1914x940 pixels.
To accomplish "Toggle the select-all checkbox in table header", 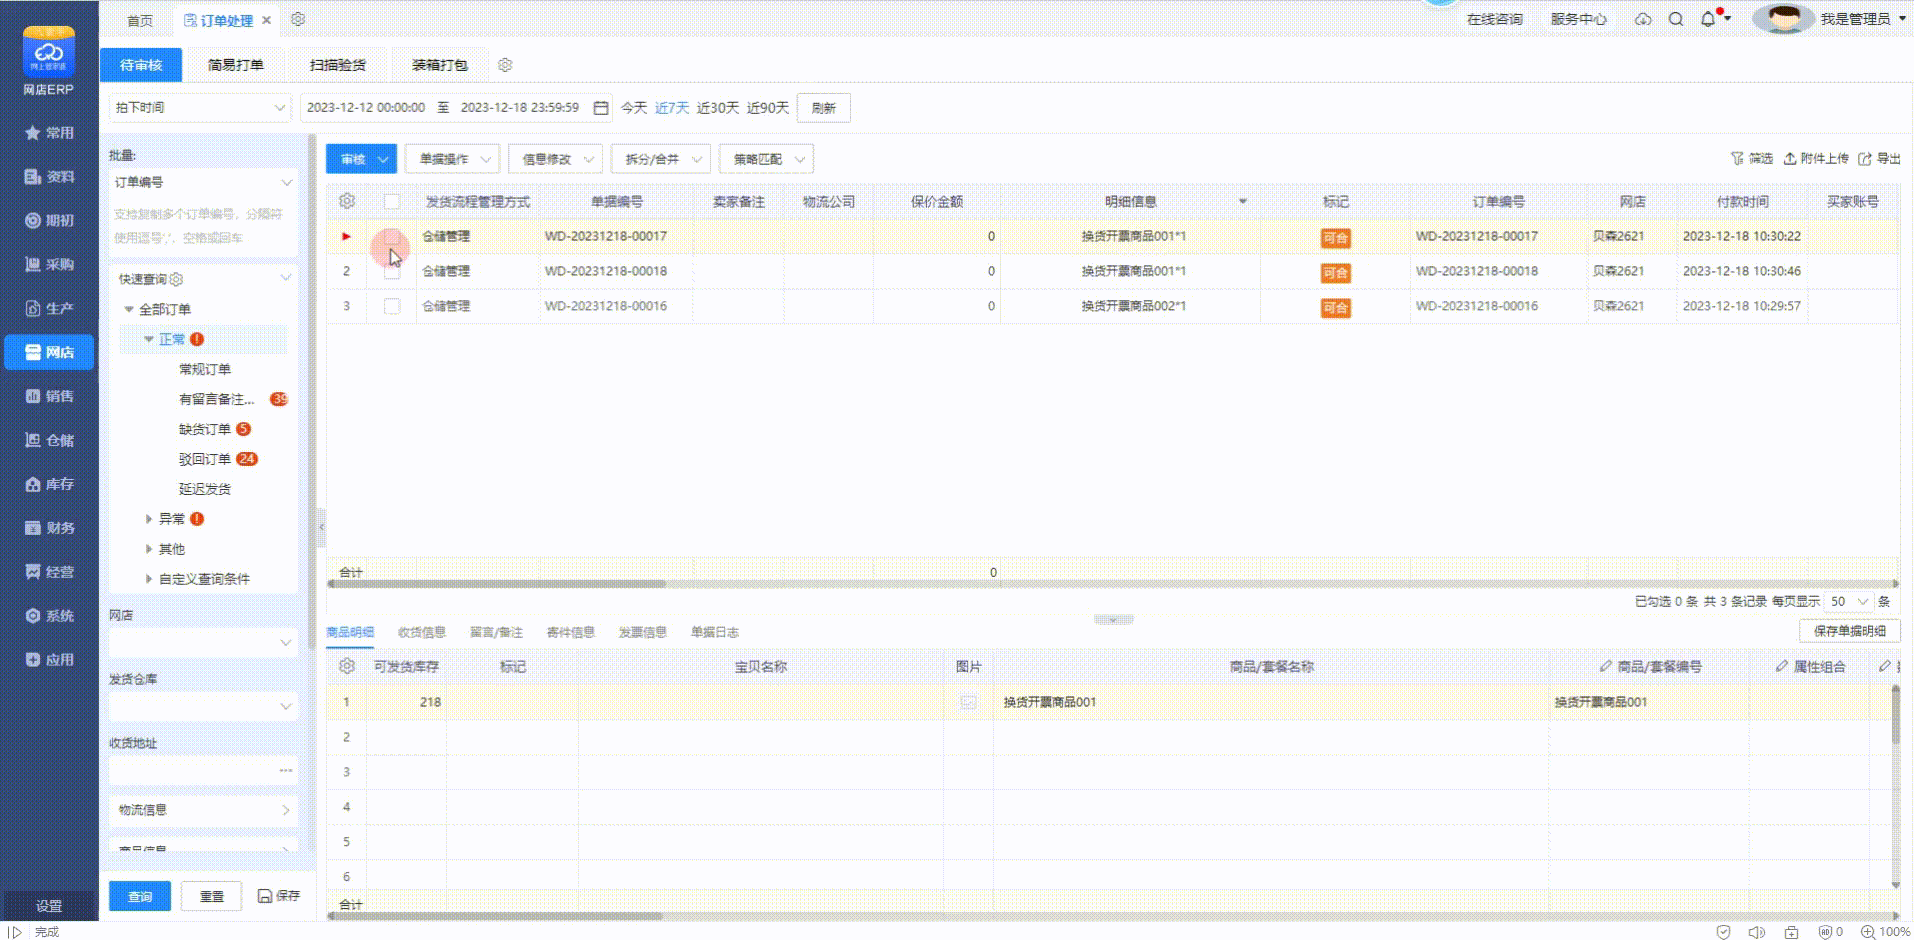I will tap(392, 201).
